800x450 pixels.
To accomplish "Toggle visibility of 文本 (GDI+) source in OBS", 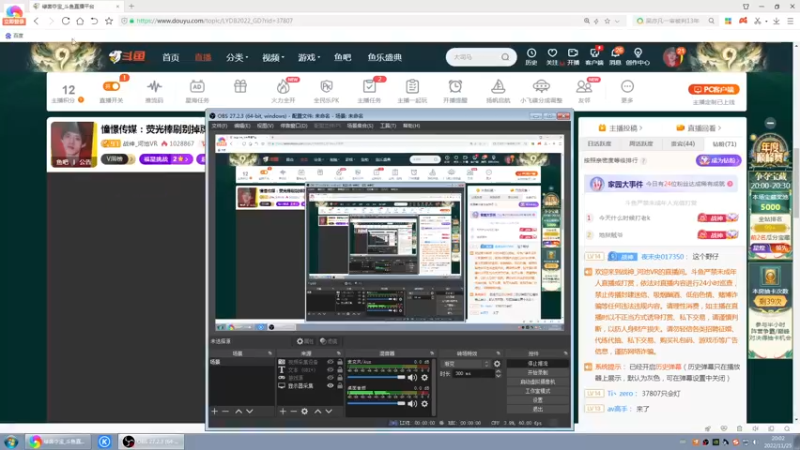I will 330,370.
